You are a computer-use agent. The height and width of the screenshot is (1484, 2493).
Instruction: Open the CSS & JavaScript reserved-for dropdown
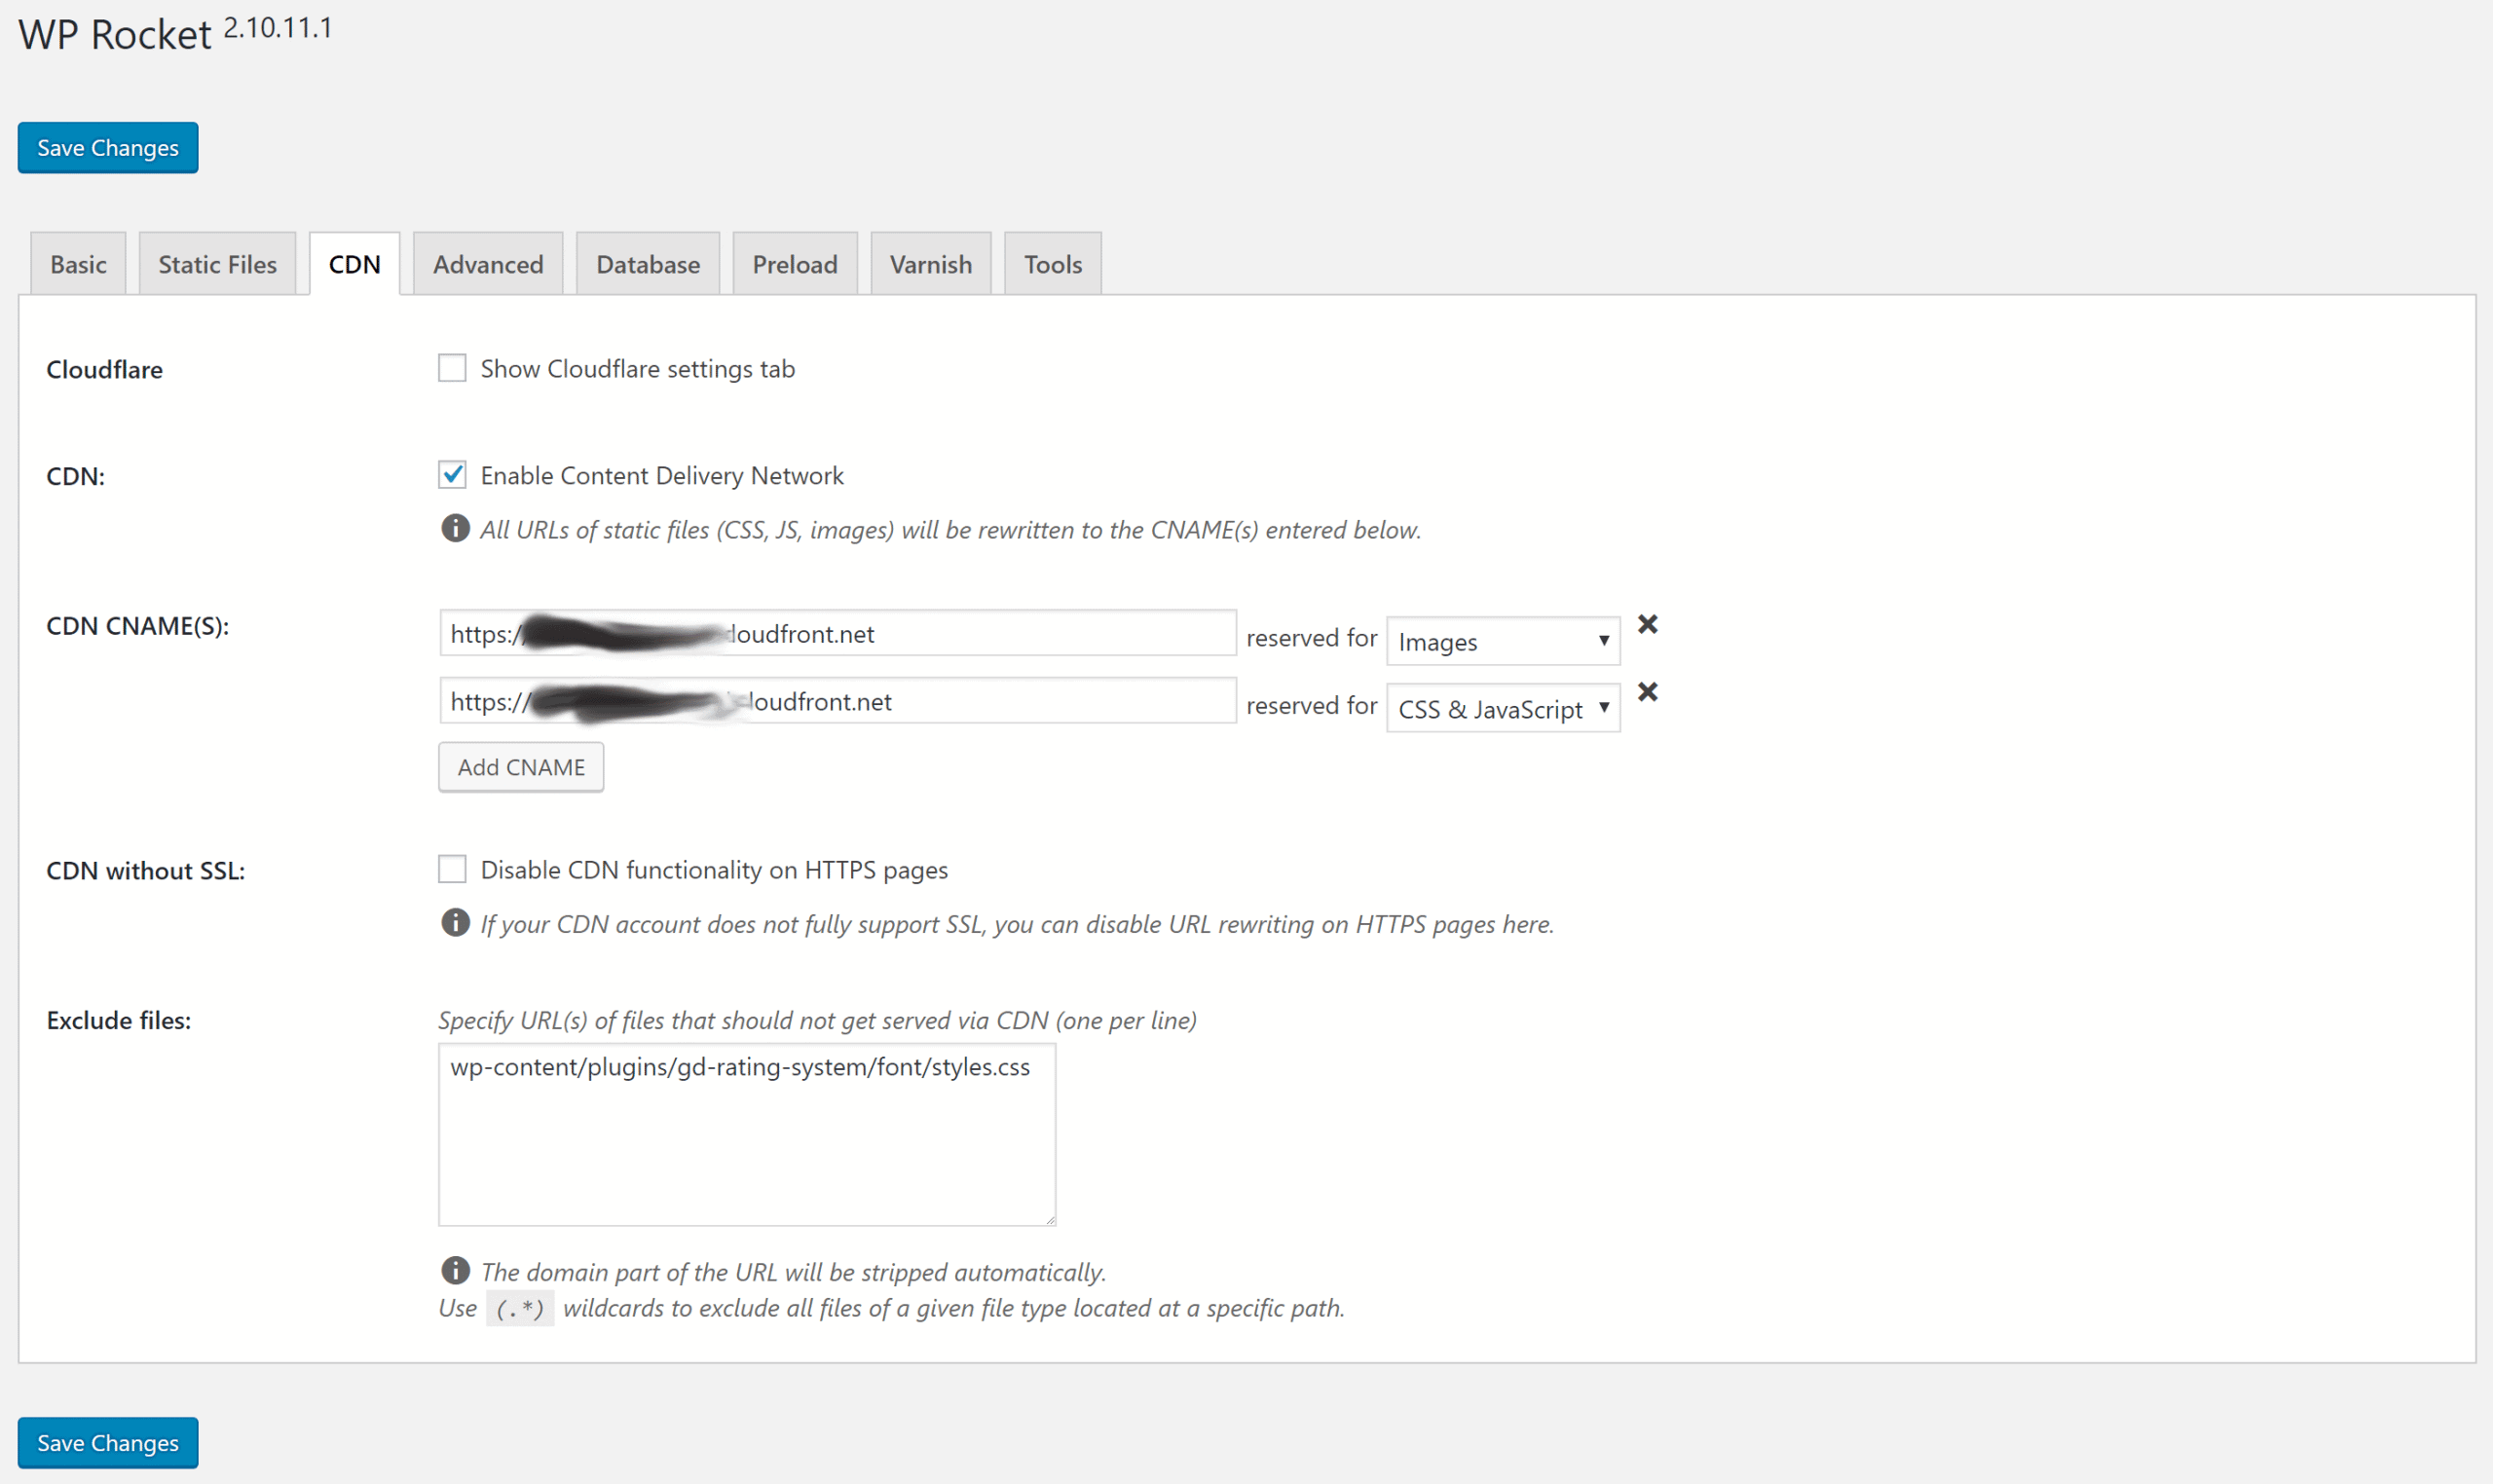click(1503, 709)
